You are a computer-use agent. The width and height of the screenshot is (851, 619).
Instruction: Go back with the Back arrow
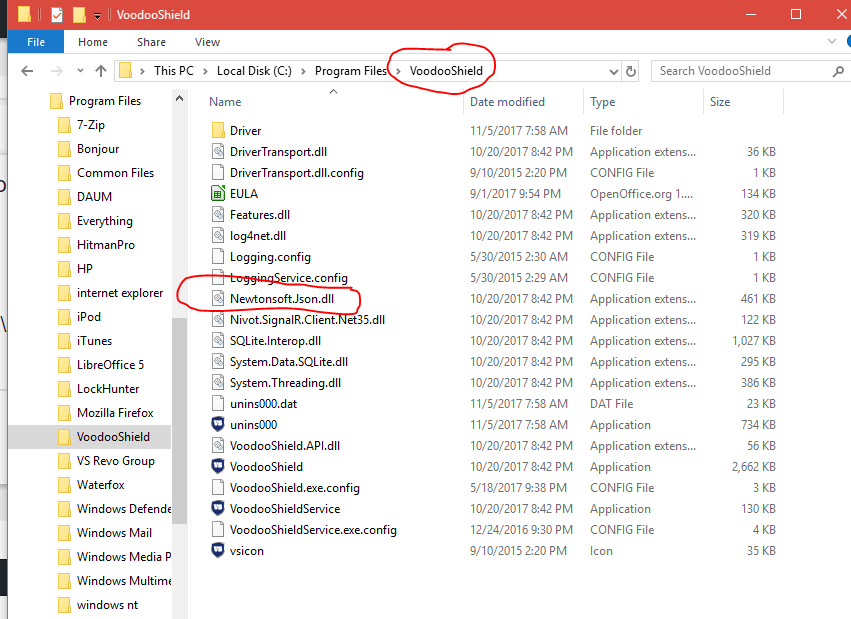[x=27, y=71]
